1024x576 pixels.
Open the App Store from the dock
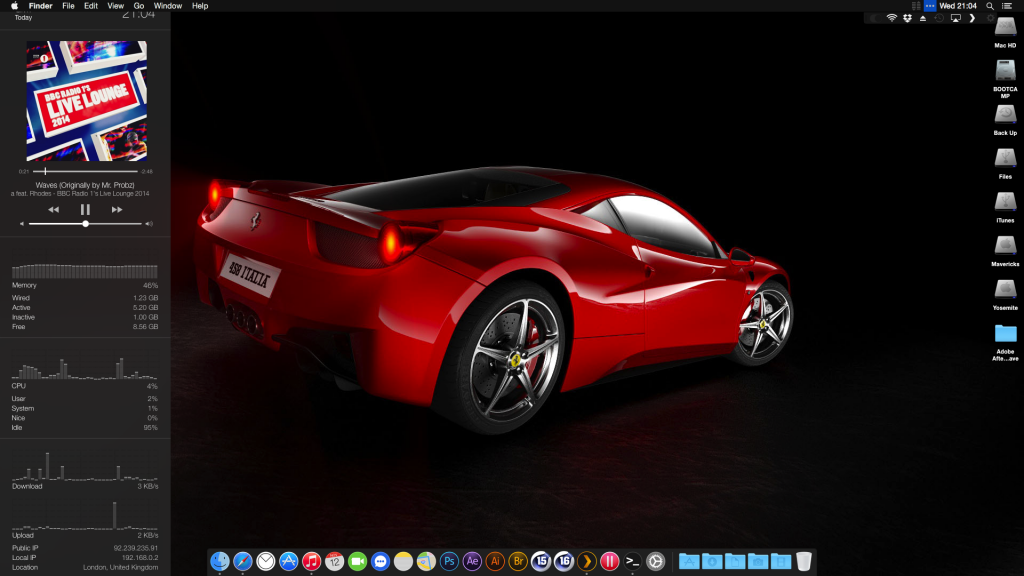(289, 562)
